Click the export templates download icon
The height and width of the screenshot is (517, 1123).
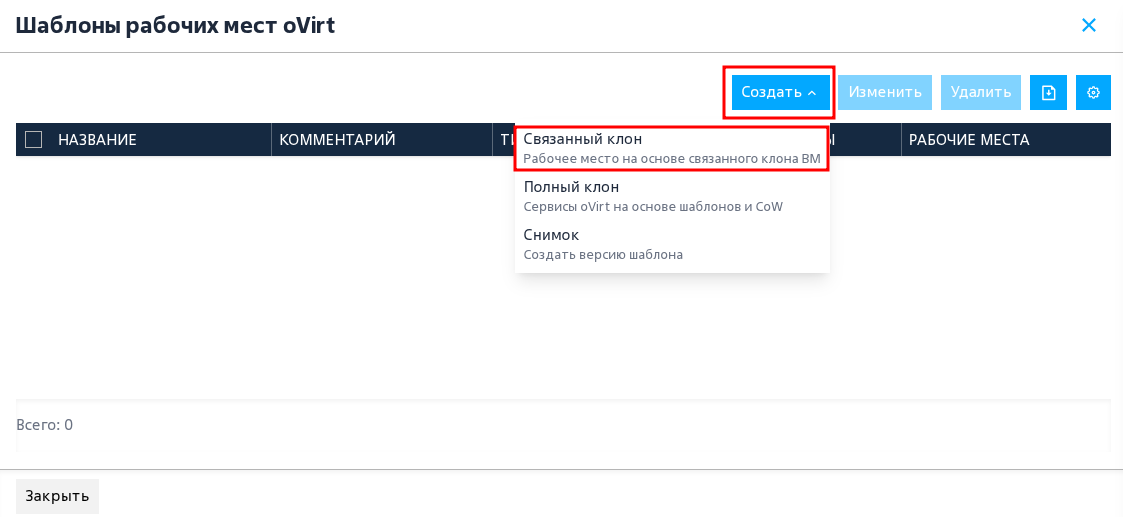click(1049, 92)
